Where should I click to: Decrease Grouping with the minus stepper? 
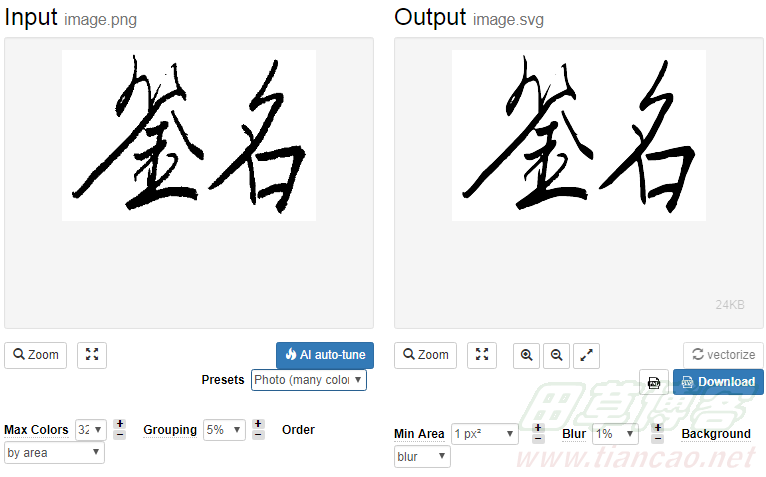click(258, 435)
